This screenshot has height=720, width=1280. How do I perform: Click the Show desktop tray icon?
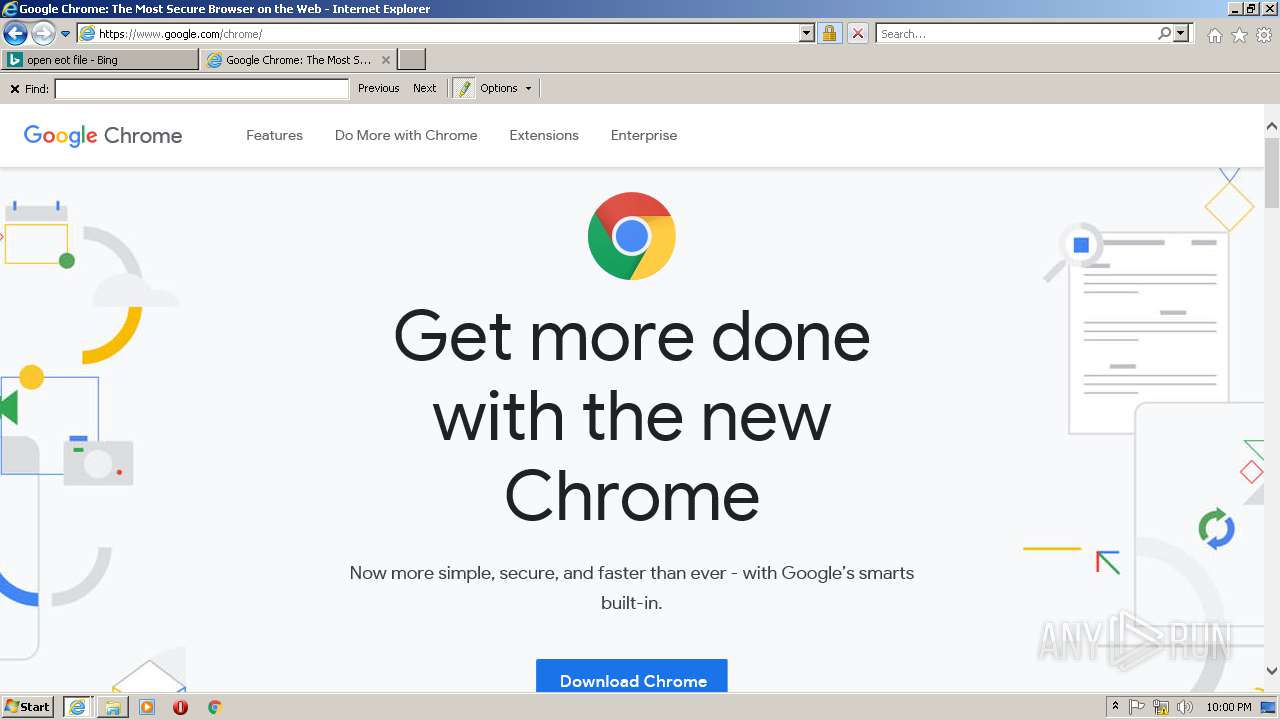tap(1269, 707)
